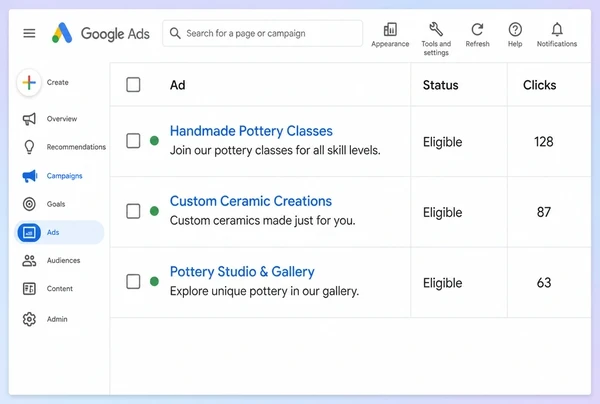This screenshot has height=404, width=600.
Task: Click the Appearance label text
Action: (x=390, y=44)
